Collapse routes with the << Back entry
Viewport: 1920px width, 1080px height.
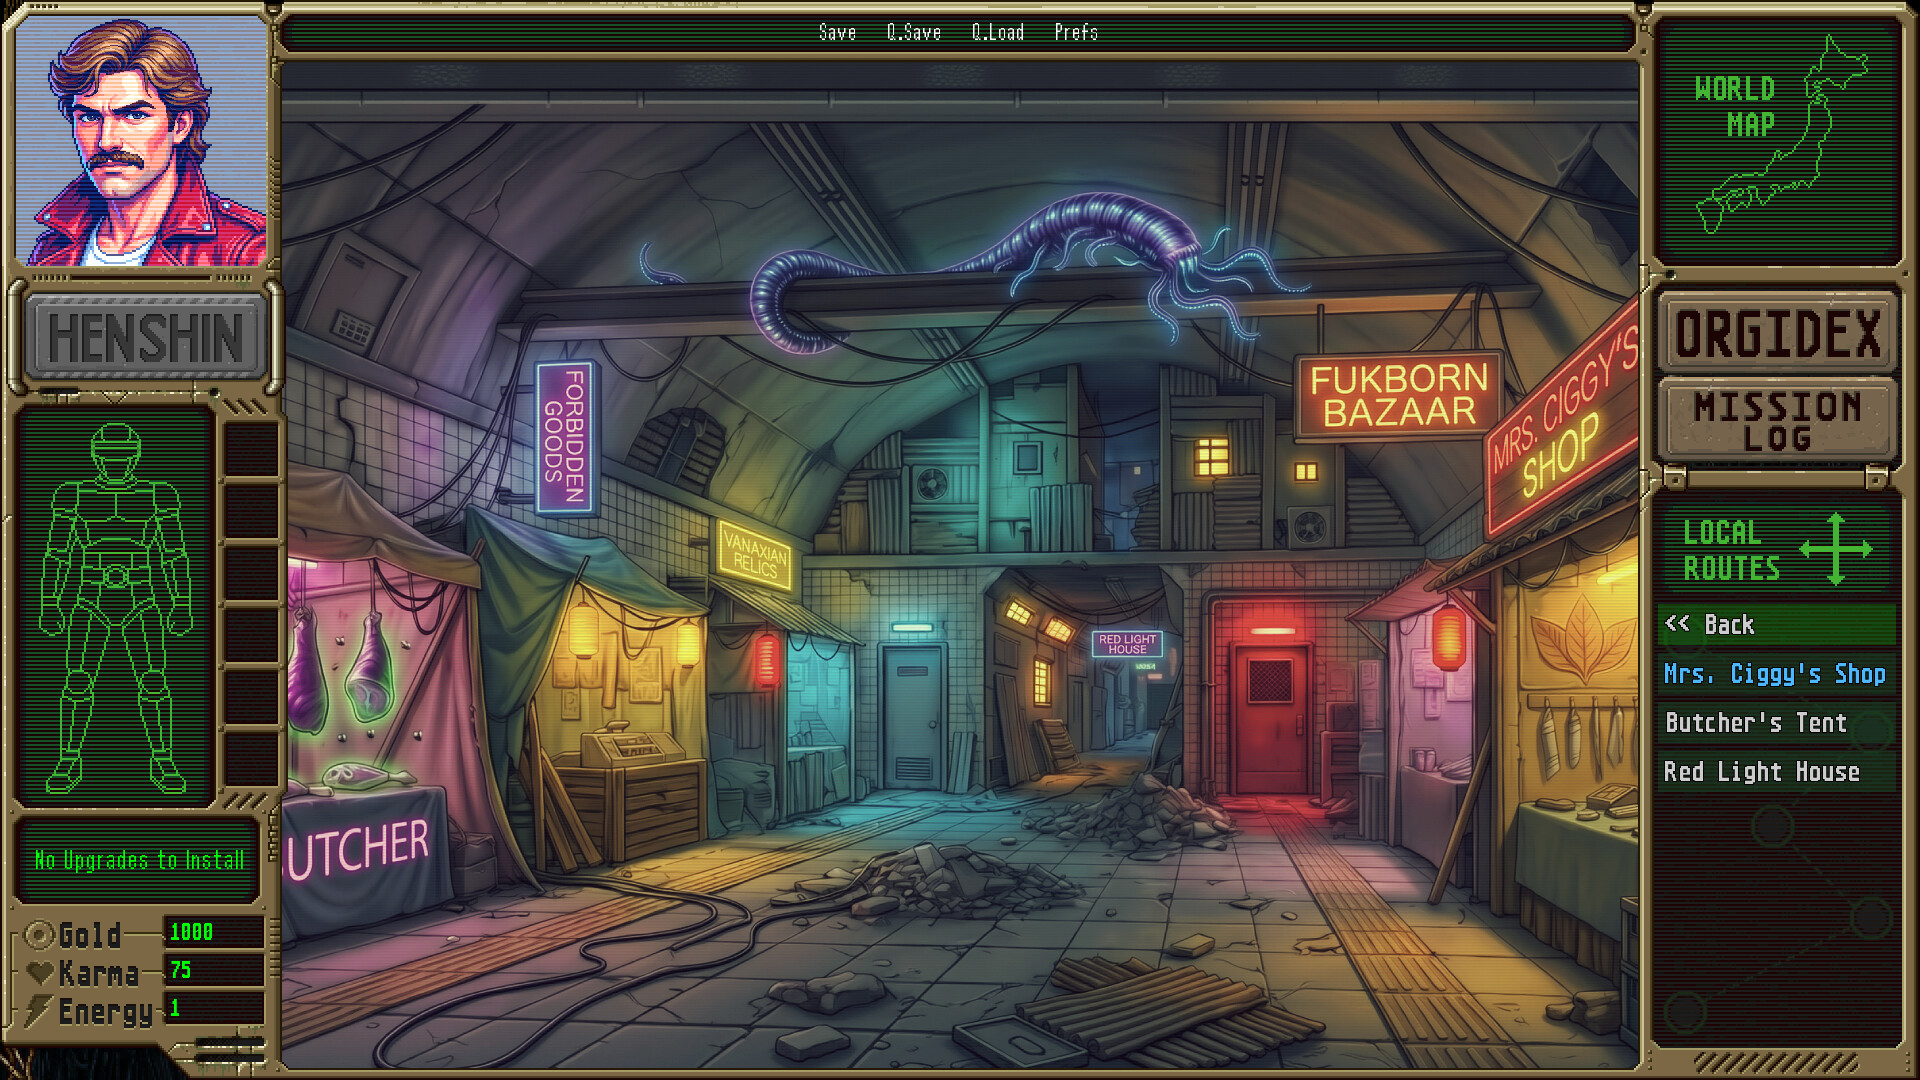tap(1774, 625)
